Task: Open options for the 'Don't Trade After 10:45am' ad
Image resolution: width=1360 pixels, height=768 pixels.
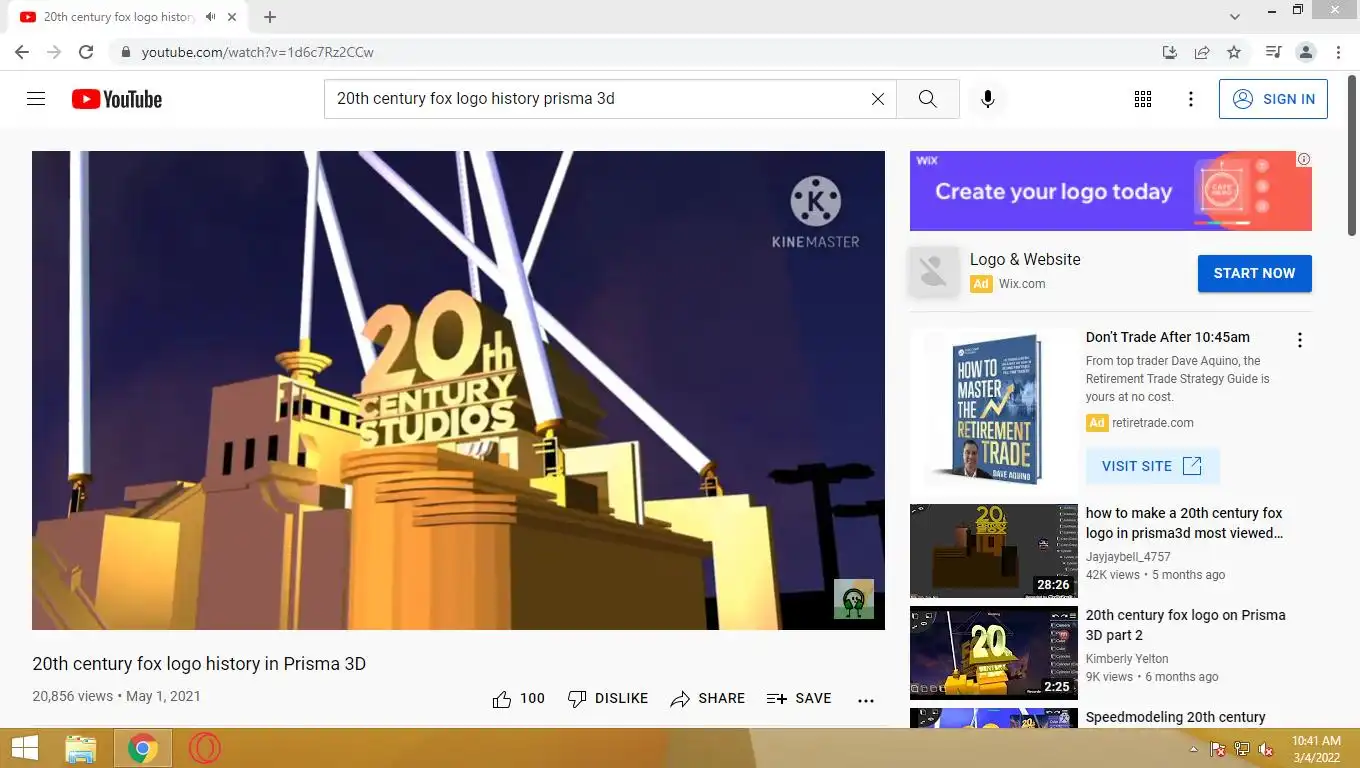Action: click(x=1300, y=340)
